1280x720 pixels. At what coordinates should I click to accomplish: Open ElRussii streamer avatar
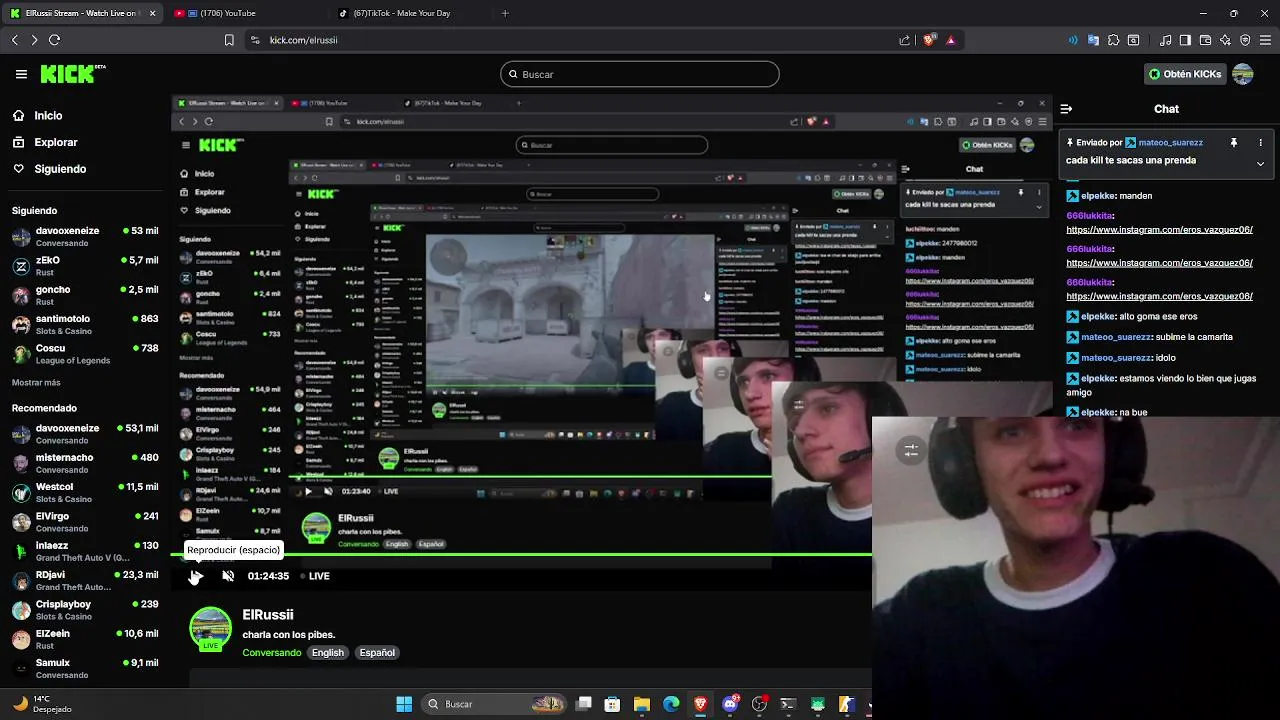(x=211, y=629)
